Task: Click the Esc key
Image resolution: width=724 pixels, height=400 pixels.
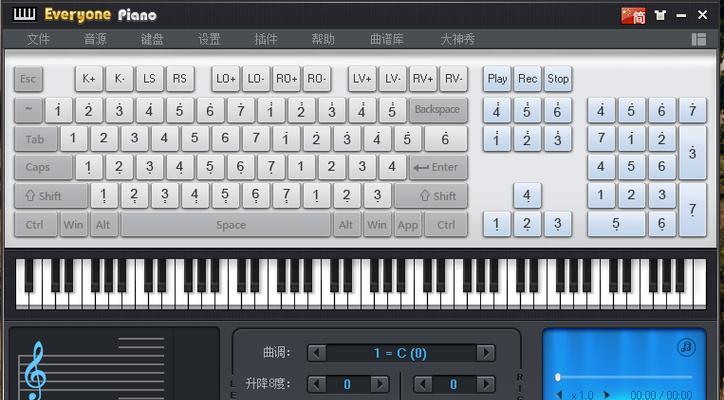Action: (x=28, y=79)
